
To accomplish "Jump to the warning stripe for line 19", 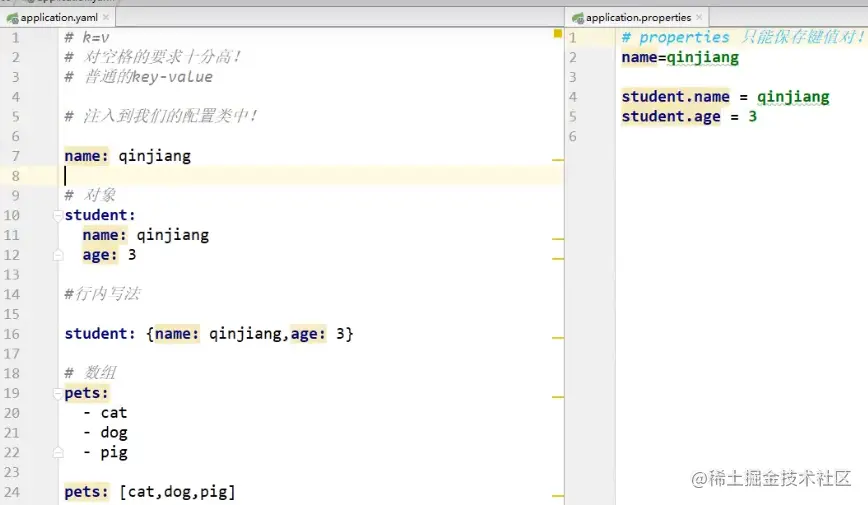I will 558,397.
